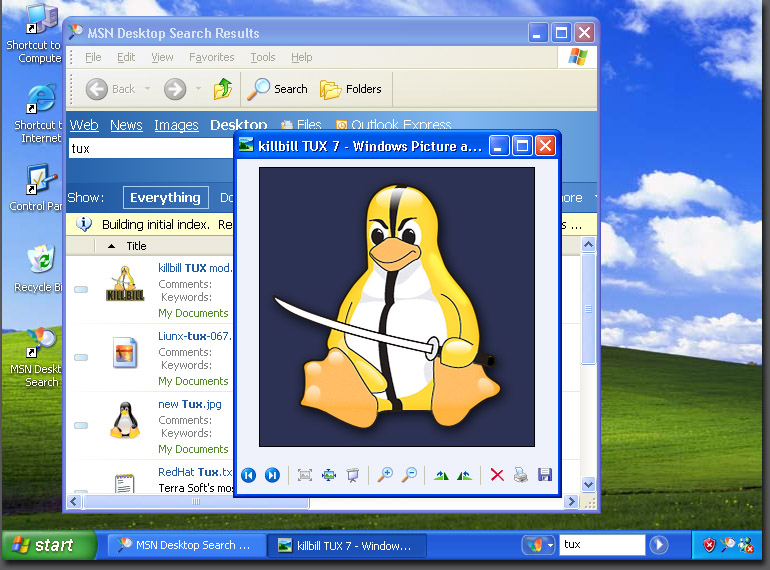Toggle the Folders pane button

pos(351,89)
